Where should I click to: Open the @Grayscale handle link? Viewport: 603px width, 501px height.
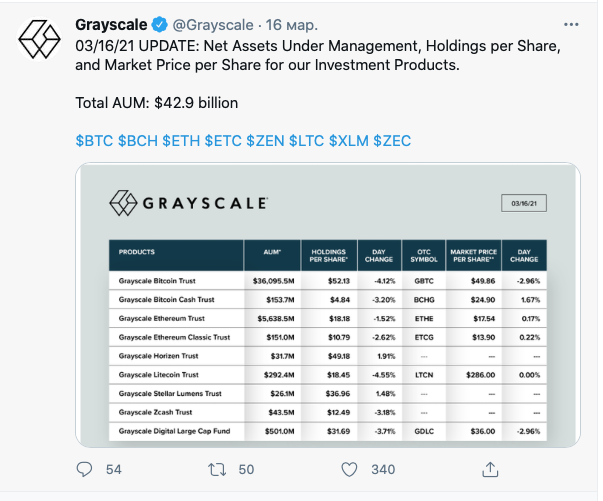[x=212, y=23]
